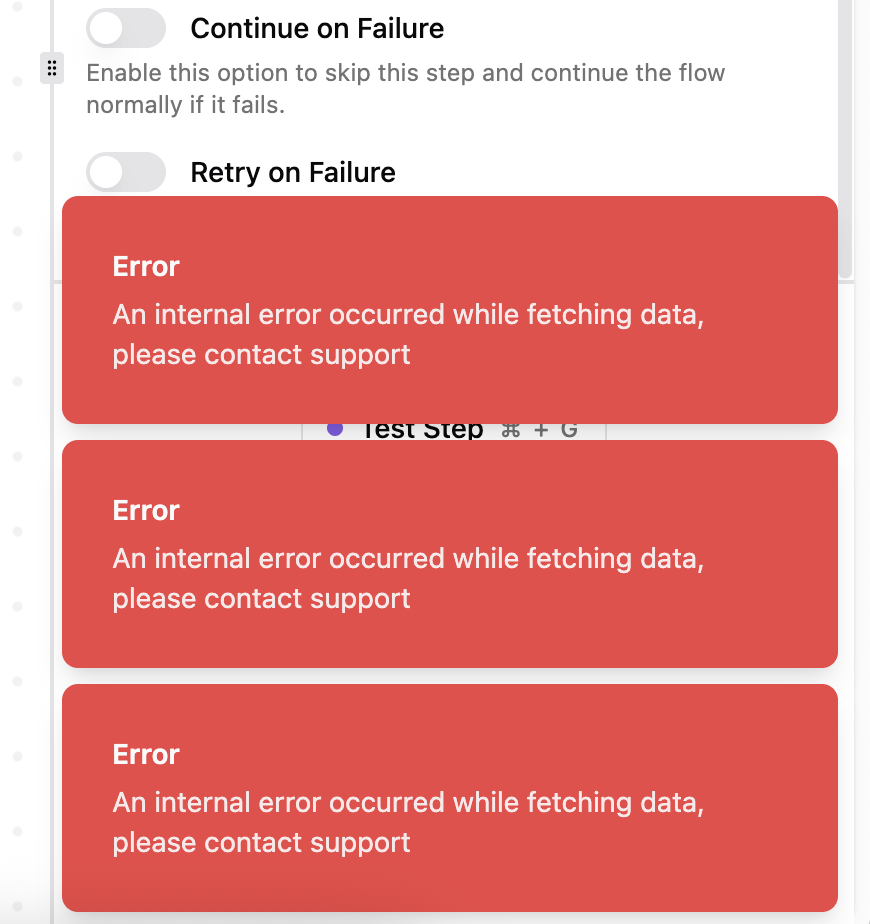
Task: Click the drag handle grip icon
Action: (52, 68)
